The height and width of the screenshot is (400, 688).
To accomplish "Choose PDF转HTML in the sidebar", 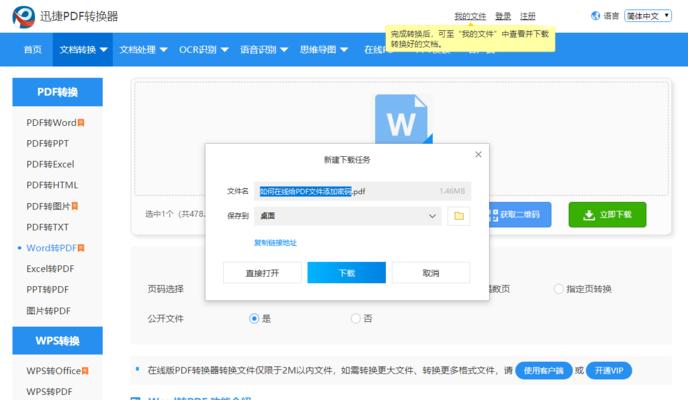I will tap(52, 185).
